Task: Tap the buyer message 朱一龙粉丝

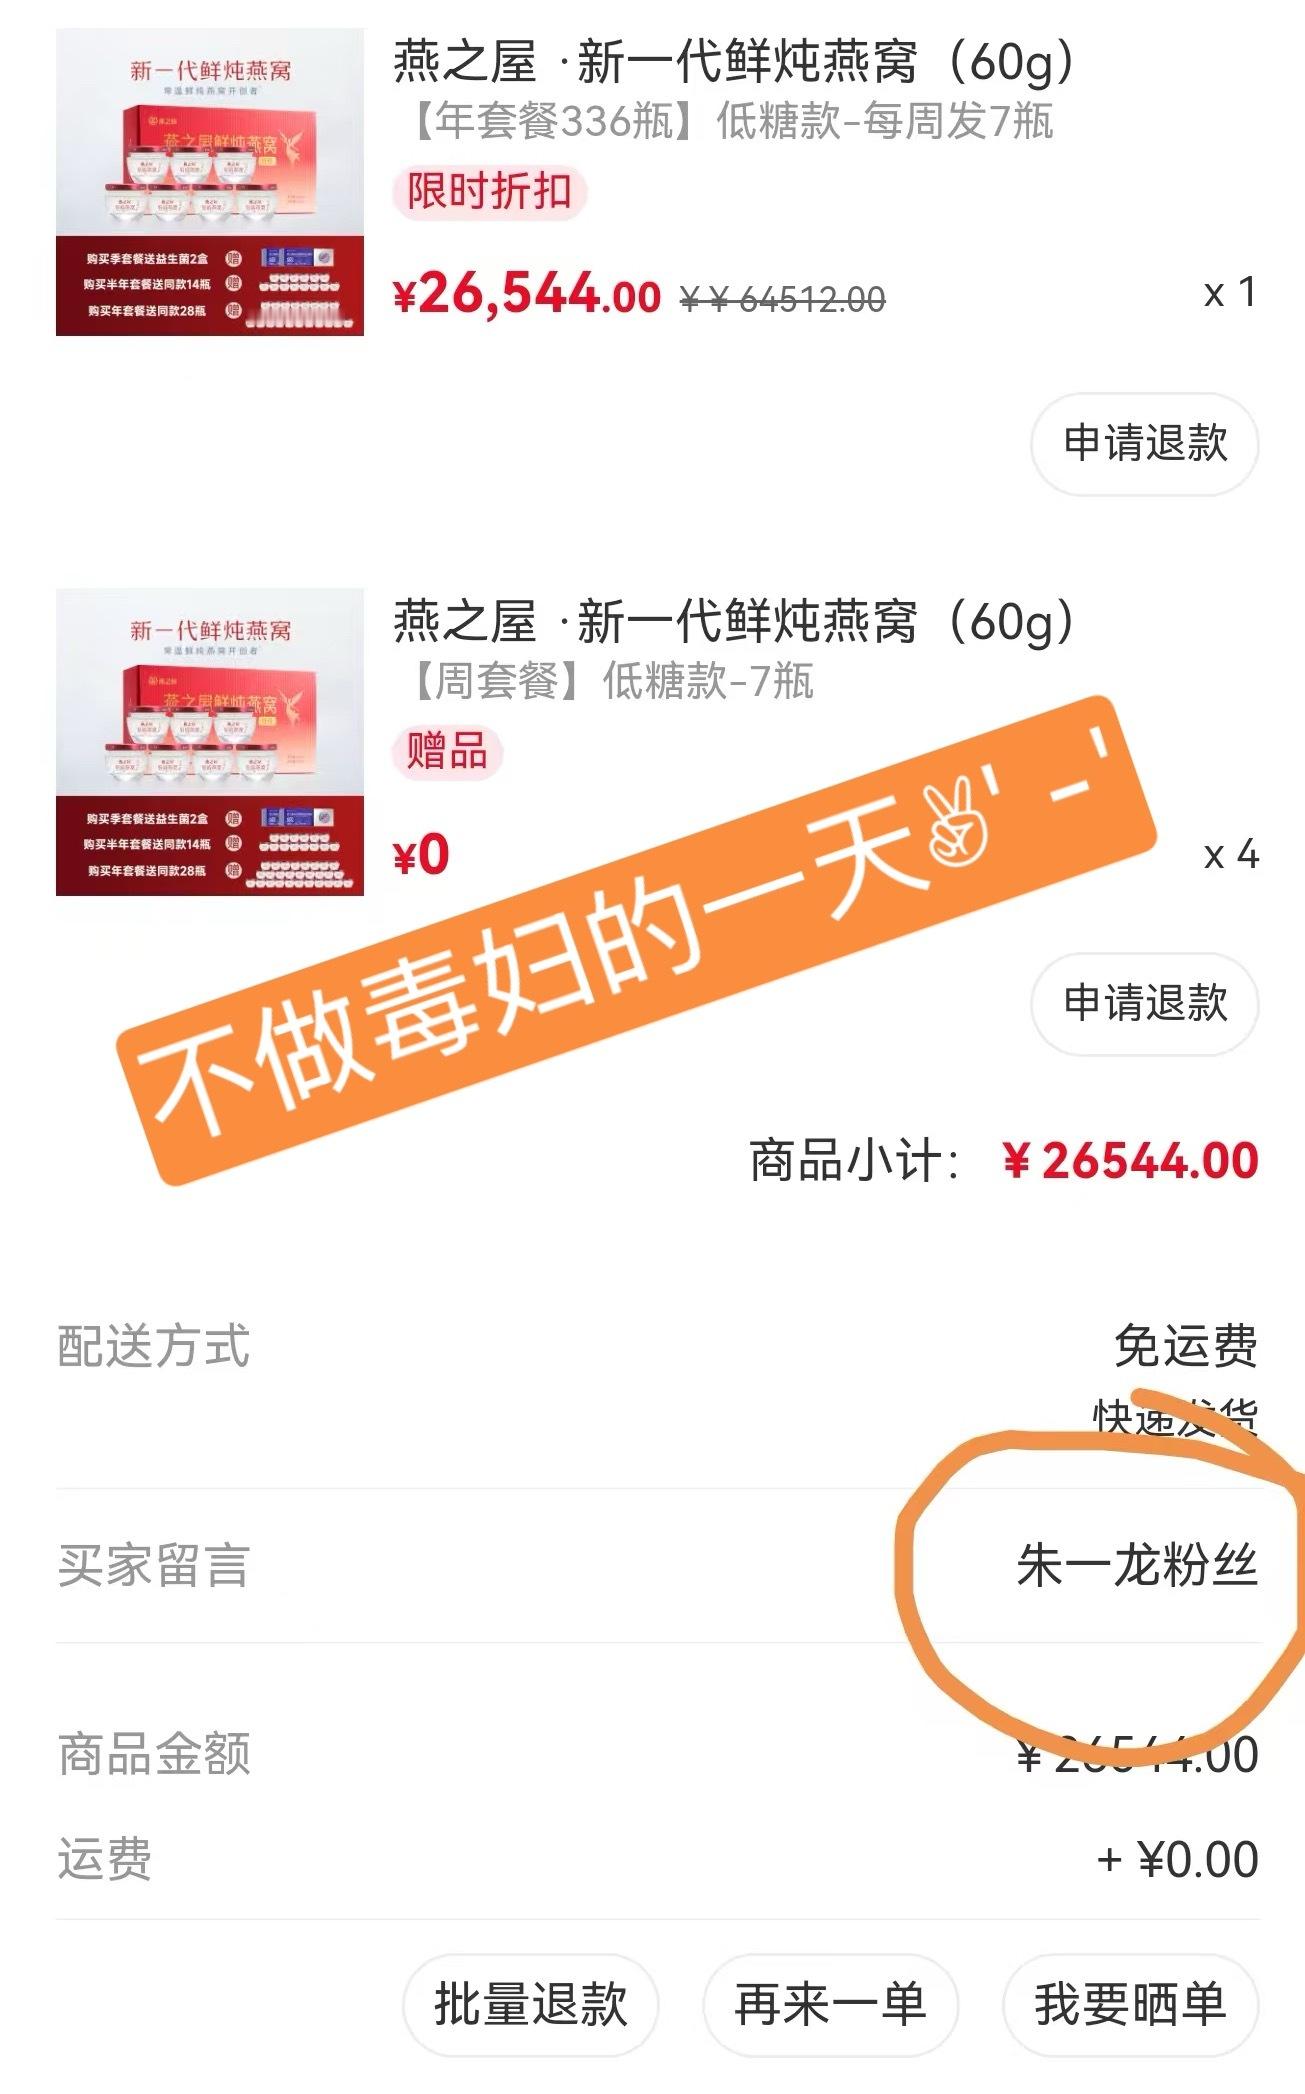Action: [x=1137, y=1566]
